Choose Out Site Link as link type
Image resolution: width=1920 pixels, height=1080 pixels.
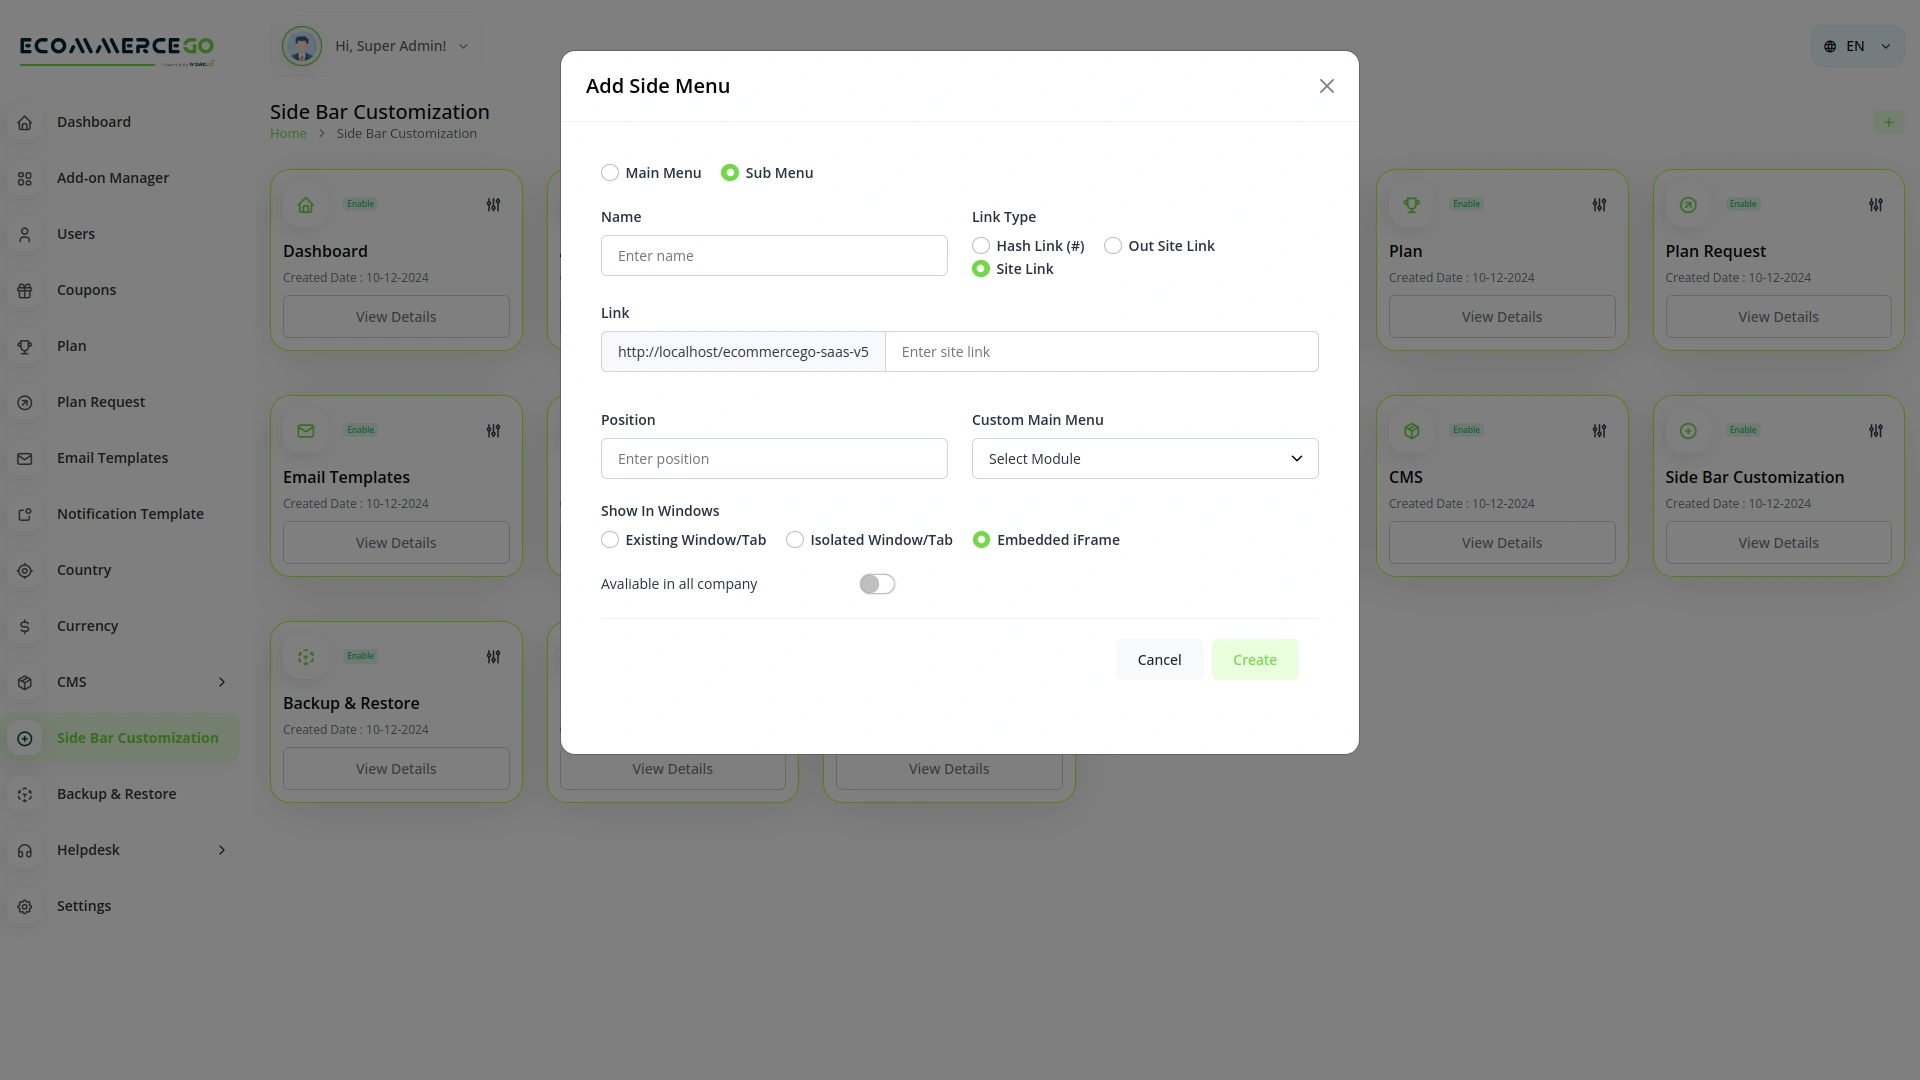(1113, 245)
